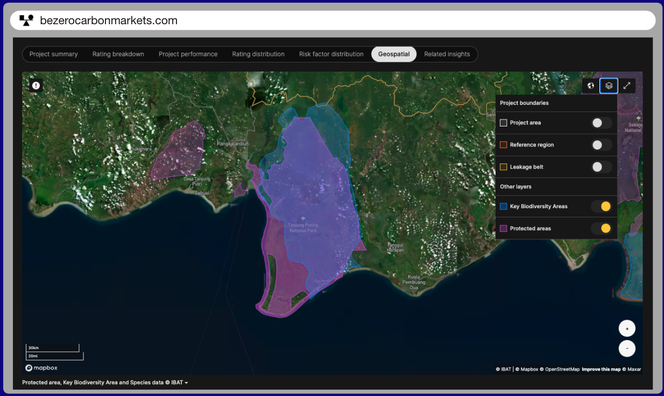Image resolution: width=664 pixels, height=396 pixels.
Task: Switch to Rating breakdown tab
Action: [x=118, y=54]
